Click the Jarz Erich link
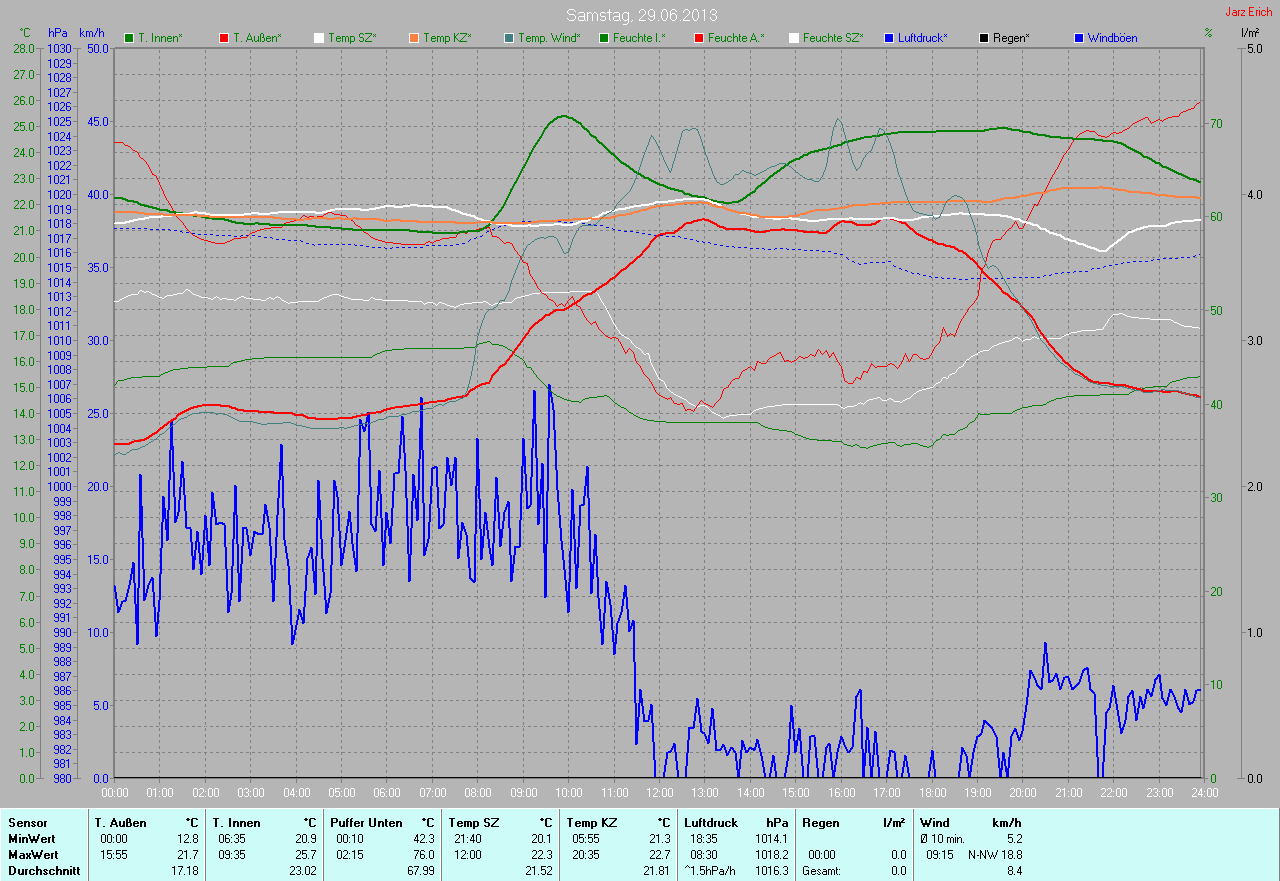Image resolution: width=1280 pixels, height=881 pixels. pos(1248,12)
